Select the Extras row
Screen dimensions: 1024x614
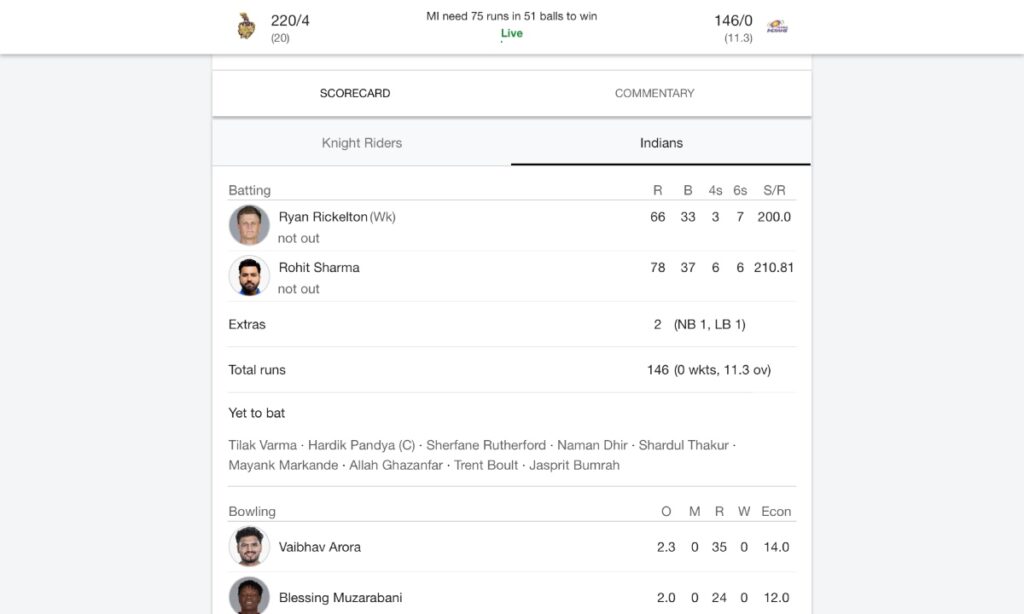246,324
